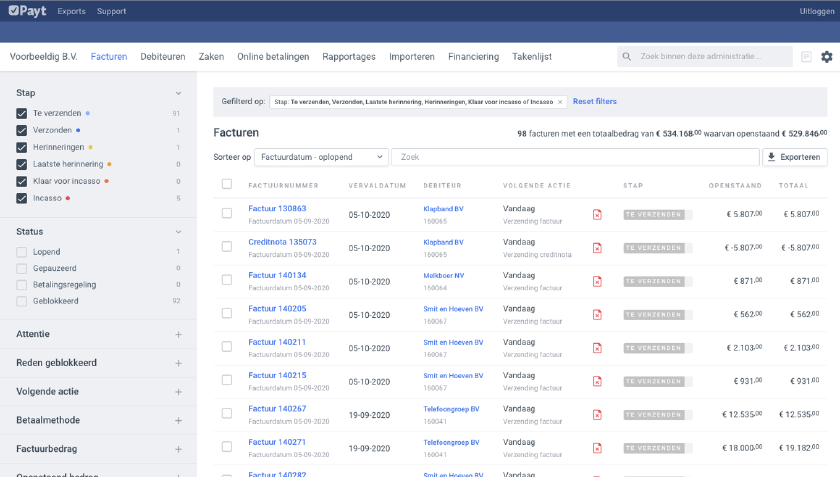Open the settings gear icon
The image size is (840, 477).
(827, 56)
